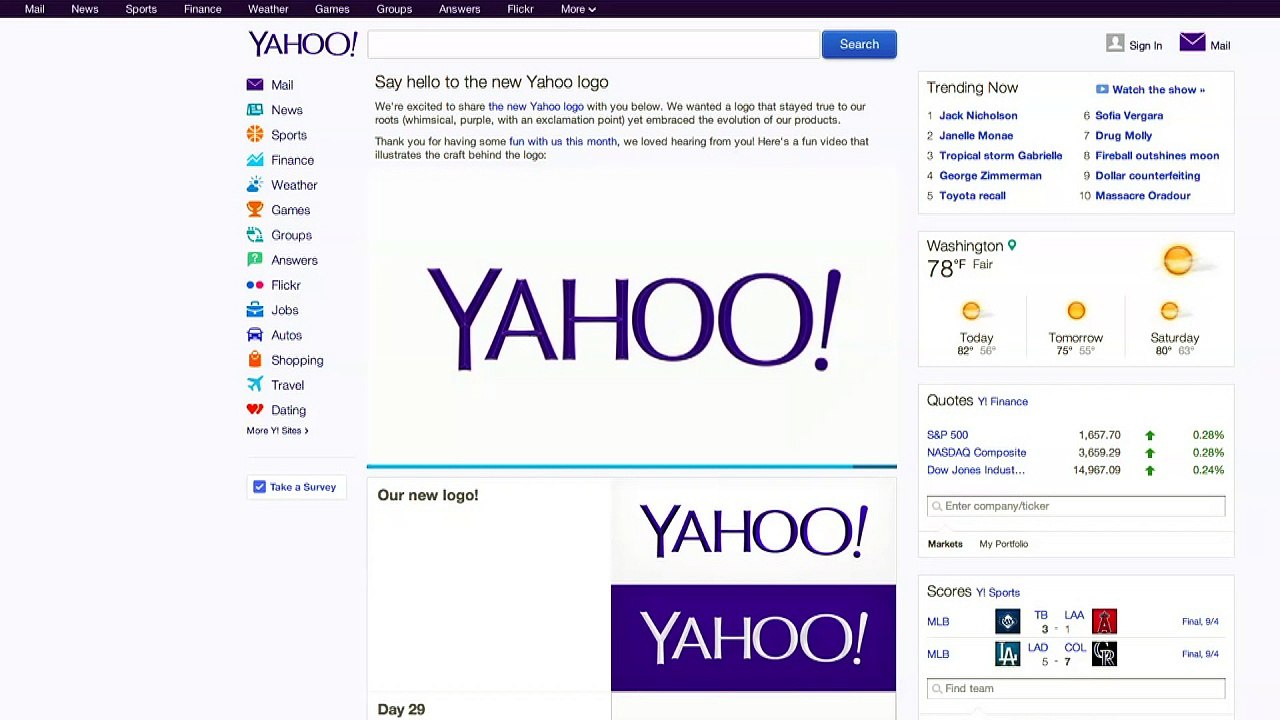Focus the Enter company/ticker field
1280x720 pixels.
[x=1076, y=506]
